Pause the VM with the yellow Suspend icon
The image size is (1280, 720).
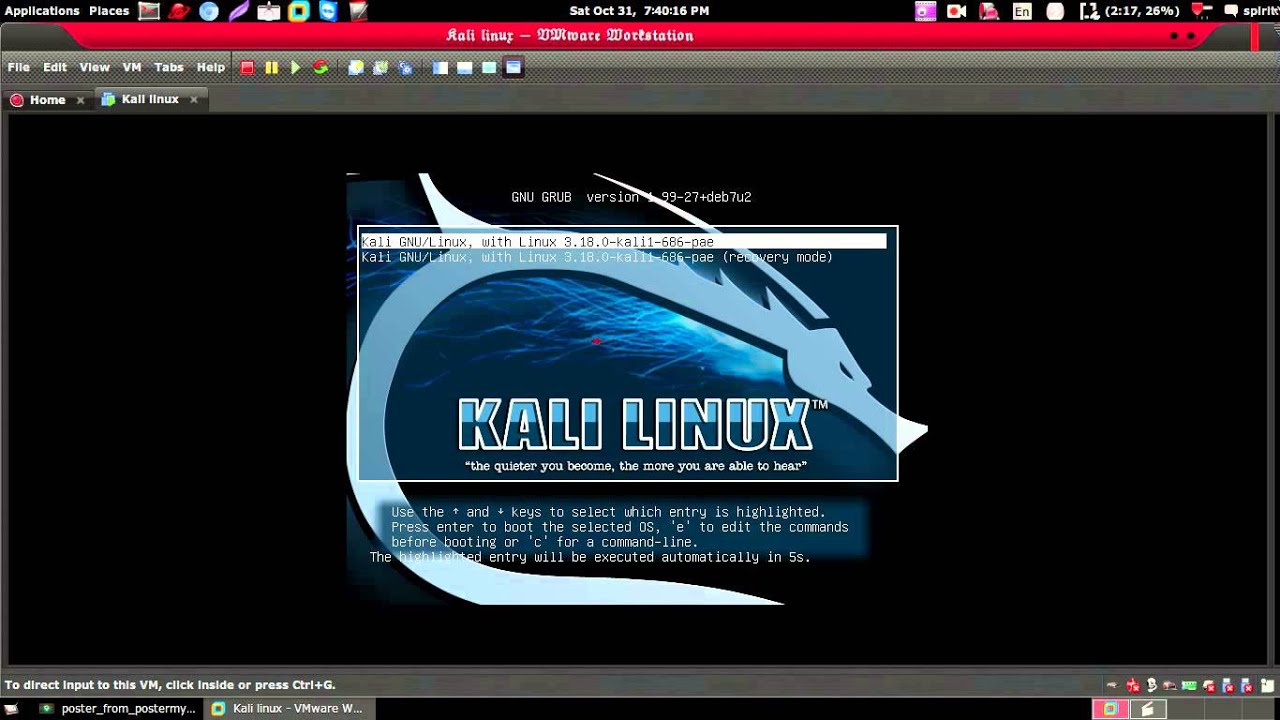pyautogui.click(x=271, y=68)
